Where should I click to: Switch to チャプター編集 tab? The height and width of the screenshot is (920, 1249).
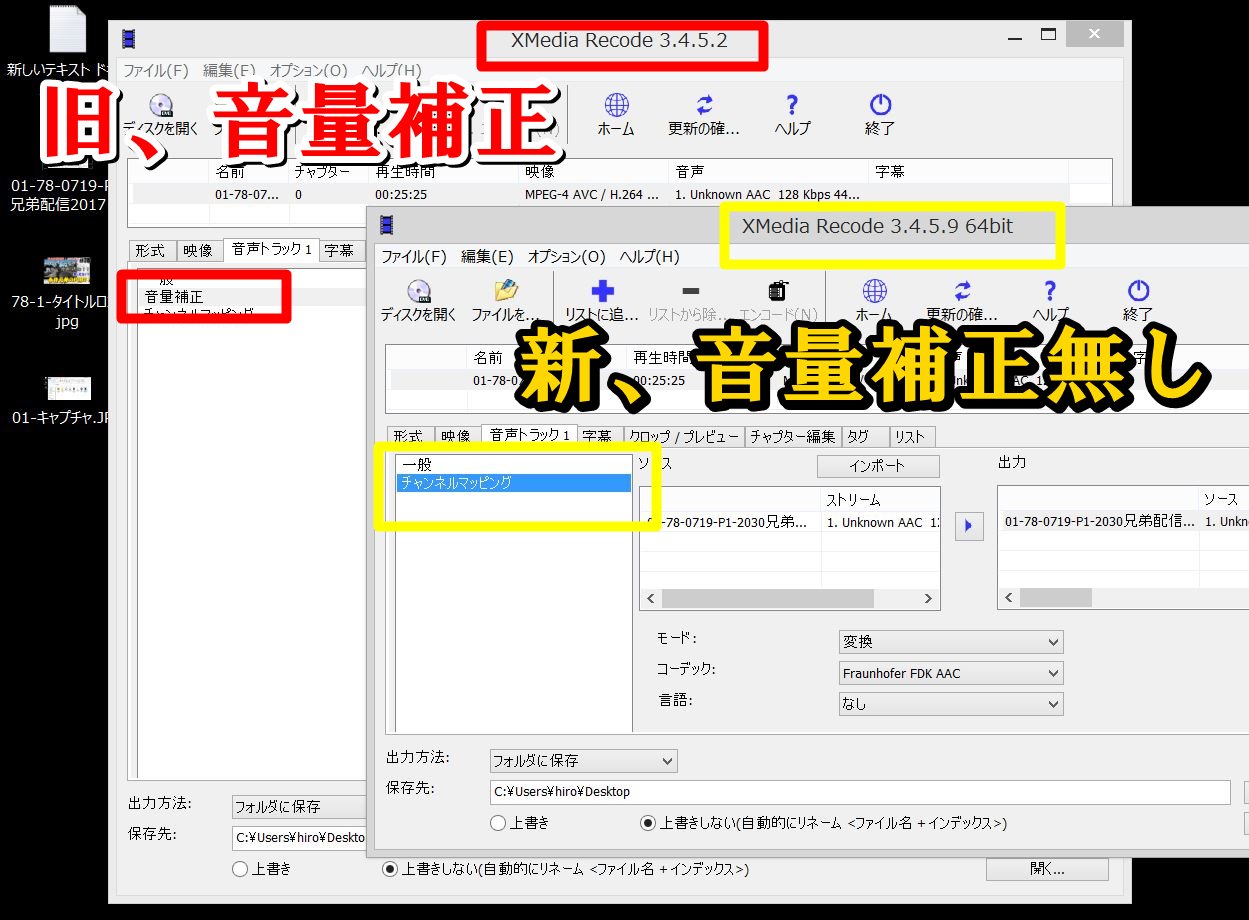(x=793, y=437)
